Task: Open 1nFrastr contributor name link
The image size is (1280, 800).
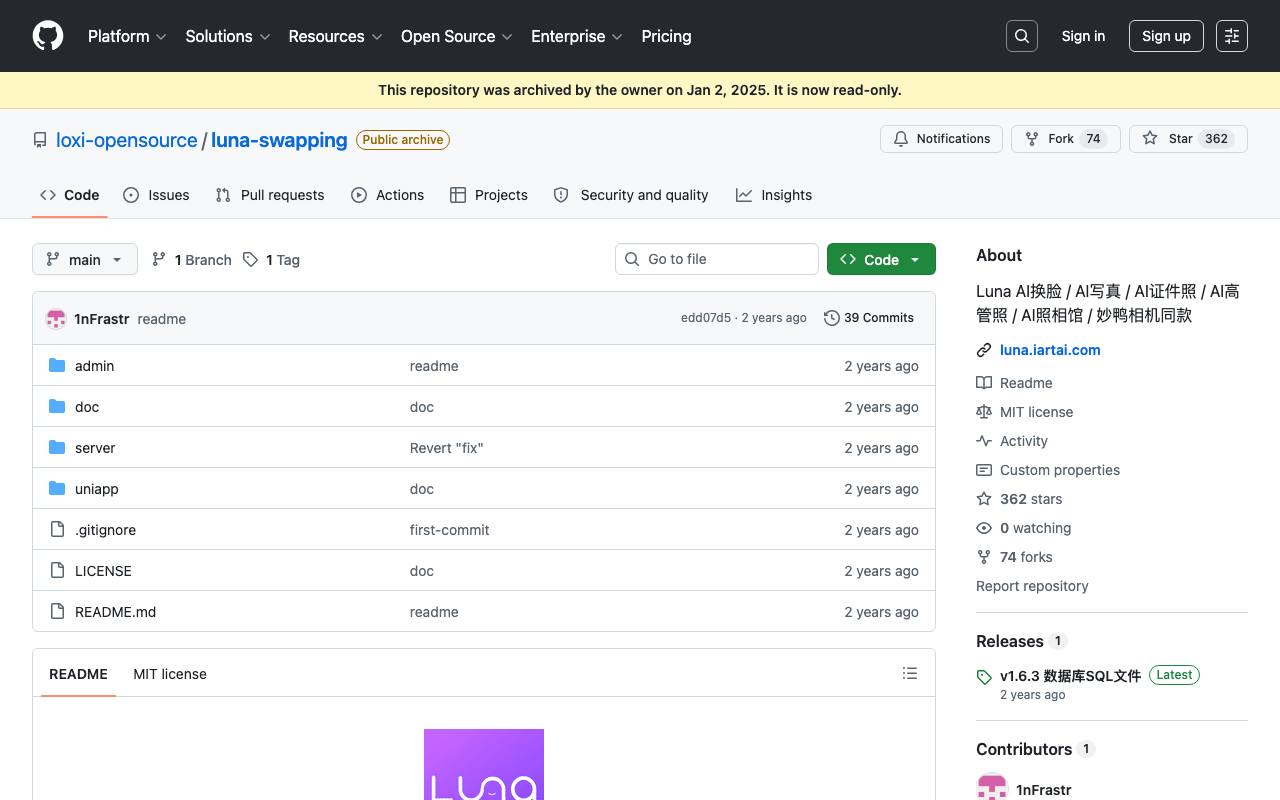Action: tap(1044, 790)
